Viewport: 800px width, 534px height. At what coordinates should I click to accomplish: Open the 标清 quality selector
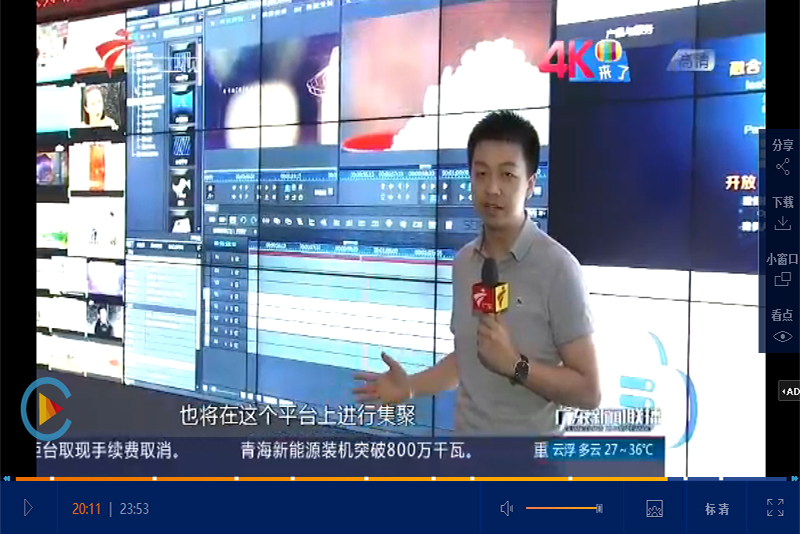tap(717, 509)
